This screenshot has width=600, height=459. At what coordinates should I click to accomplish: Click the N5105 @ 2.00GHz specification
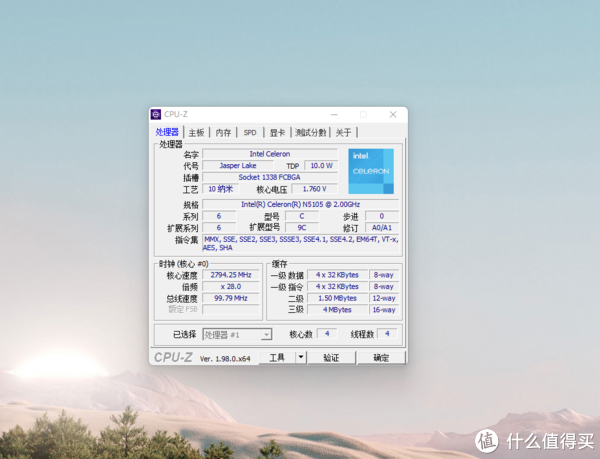pyautogui.click(x=300, y=204)
